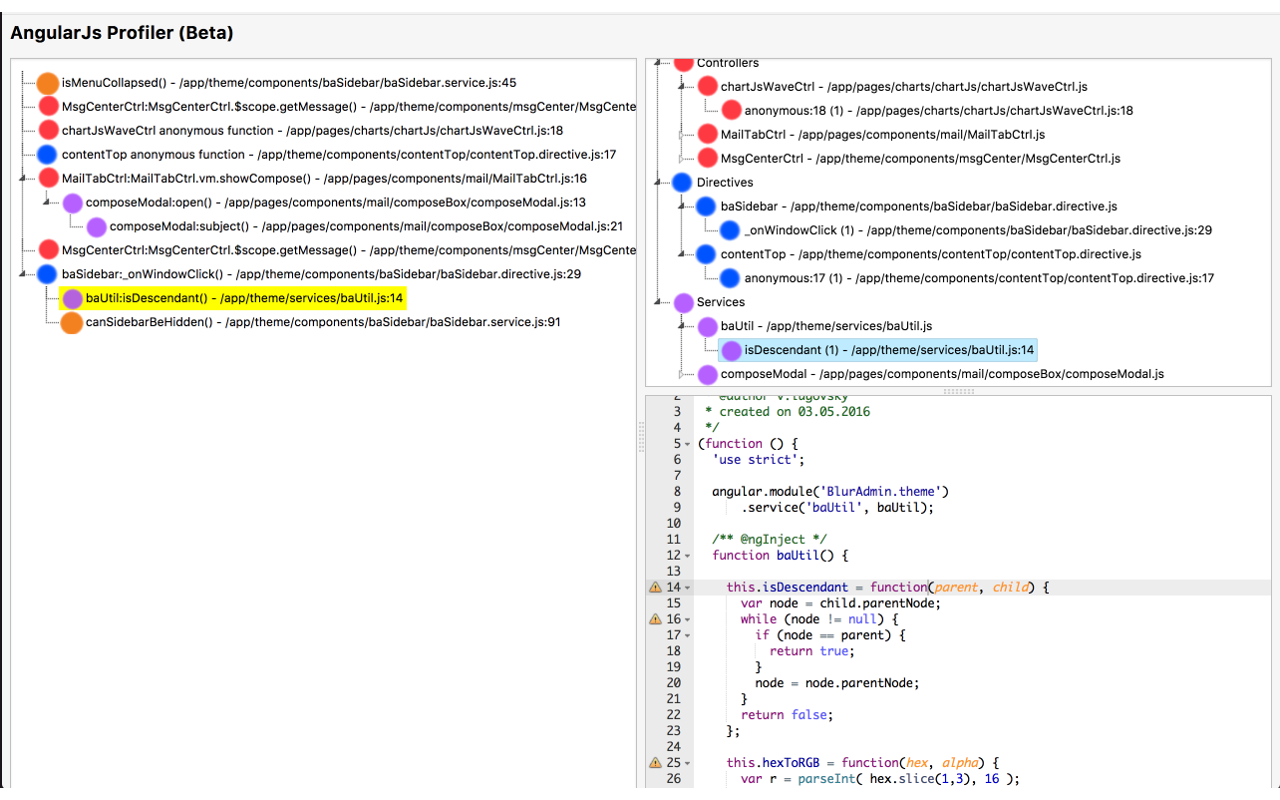1280x800 pixels.
Task: Click the red circle icon next to the Controllers group
Action: click(683, 62)
